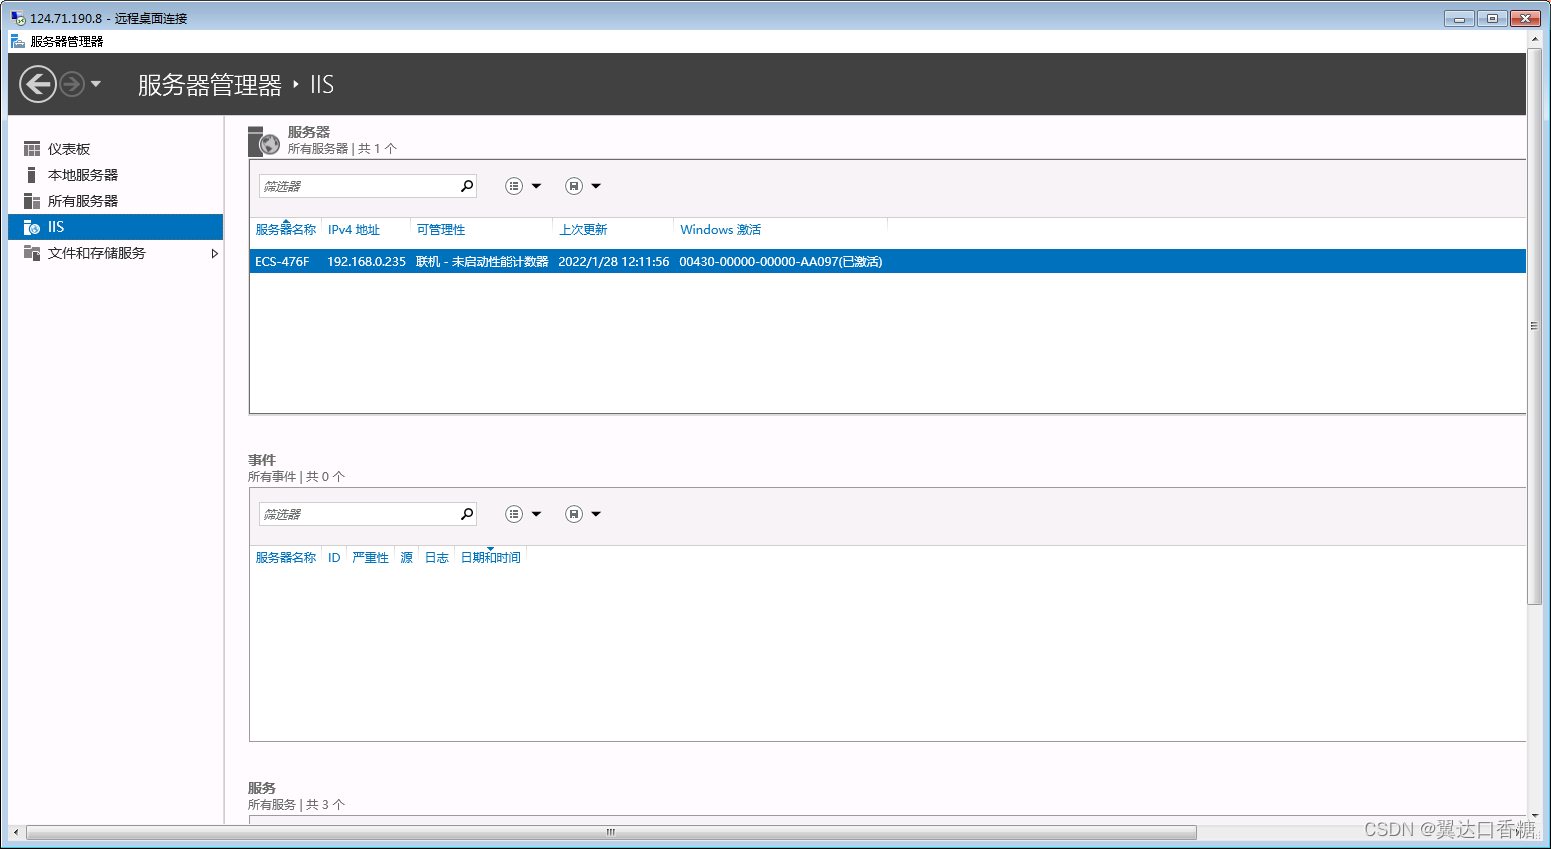Click the remote desktop title bar icon

pyautogui.click(x=18, y=18)
